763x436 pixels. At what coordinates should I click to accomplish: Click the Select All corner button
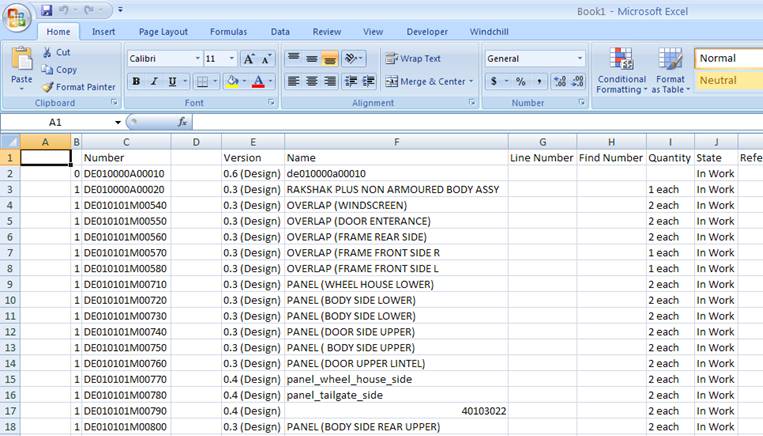(x=10, y=142)
